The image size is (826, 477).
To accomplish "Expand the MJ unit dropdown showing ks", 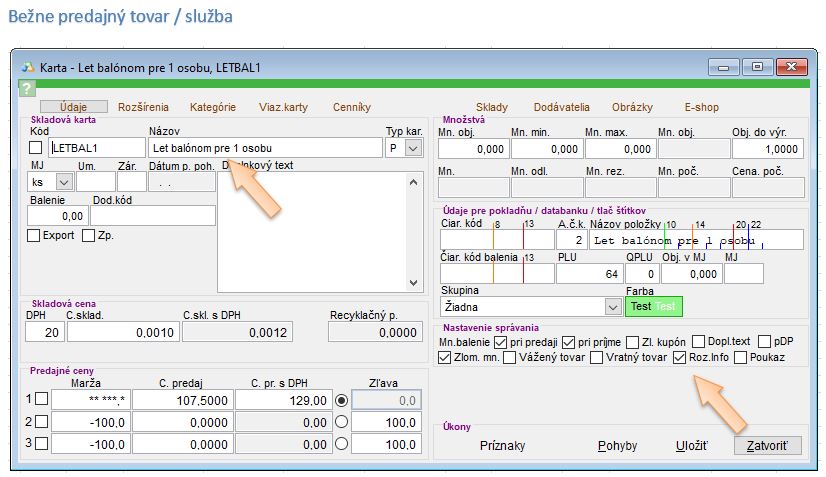I will (64, 182).
